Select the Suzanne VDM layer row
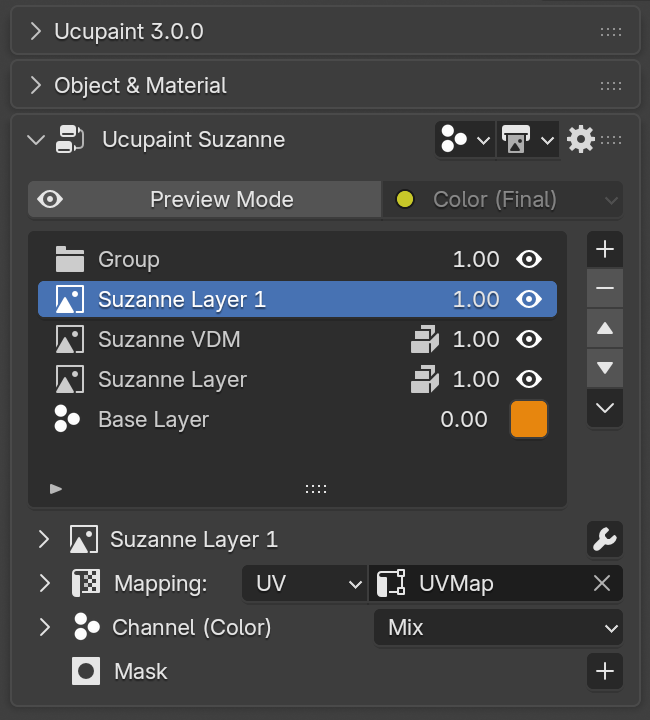 [297, 339]
